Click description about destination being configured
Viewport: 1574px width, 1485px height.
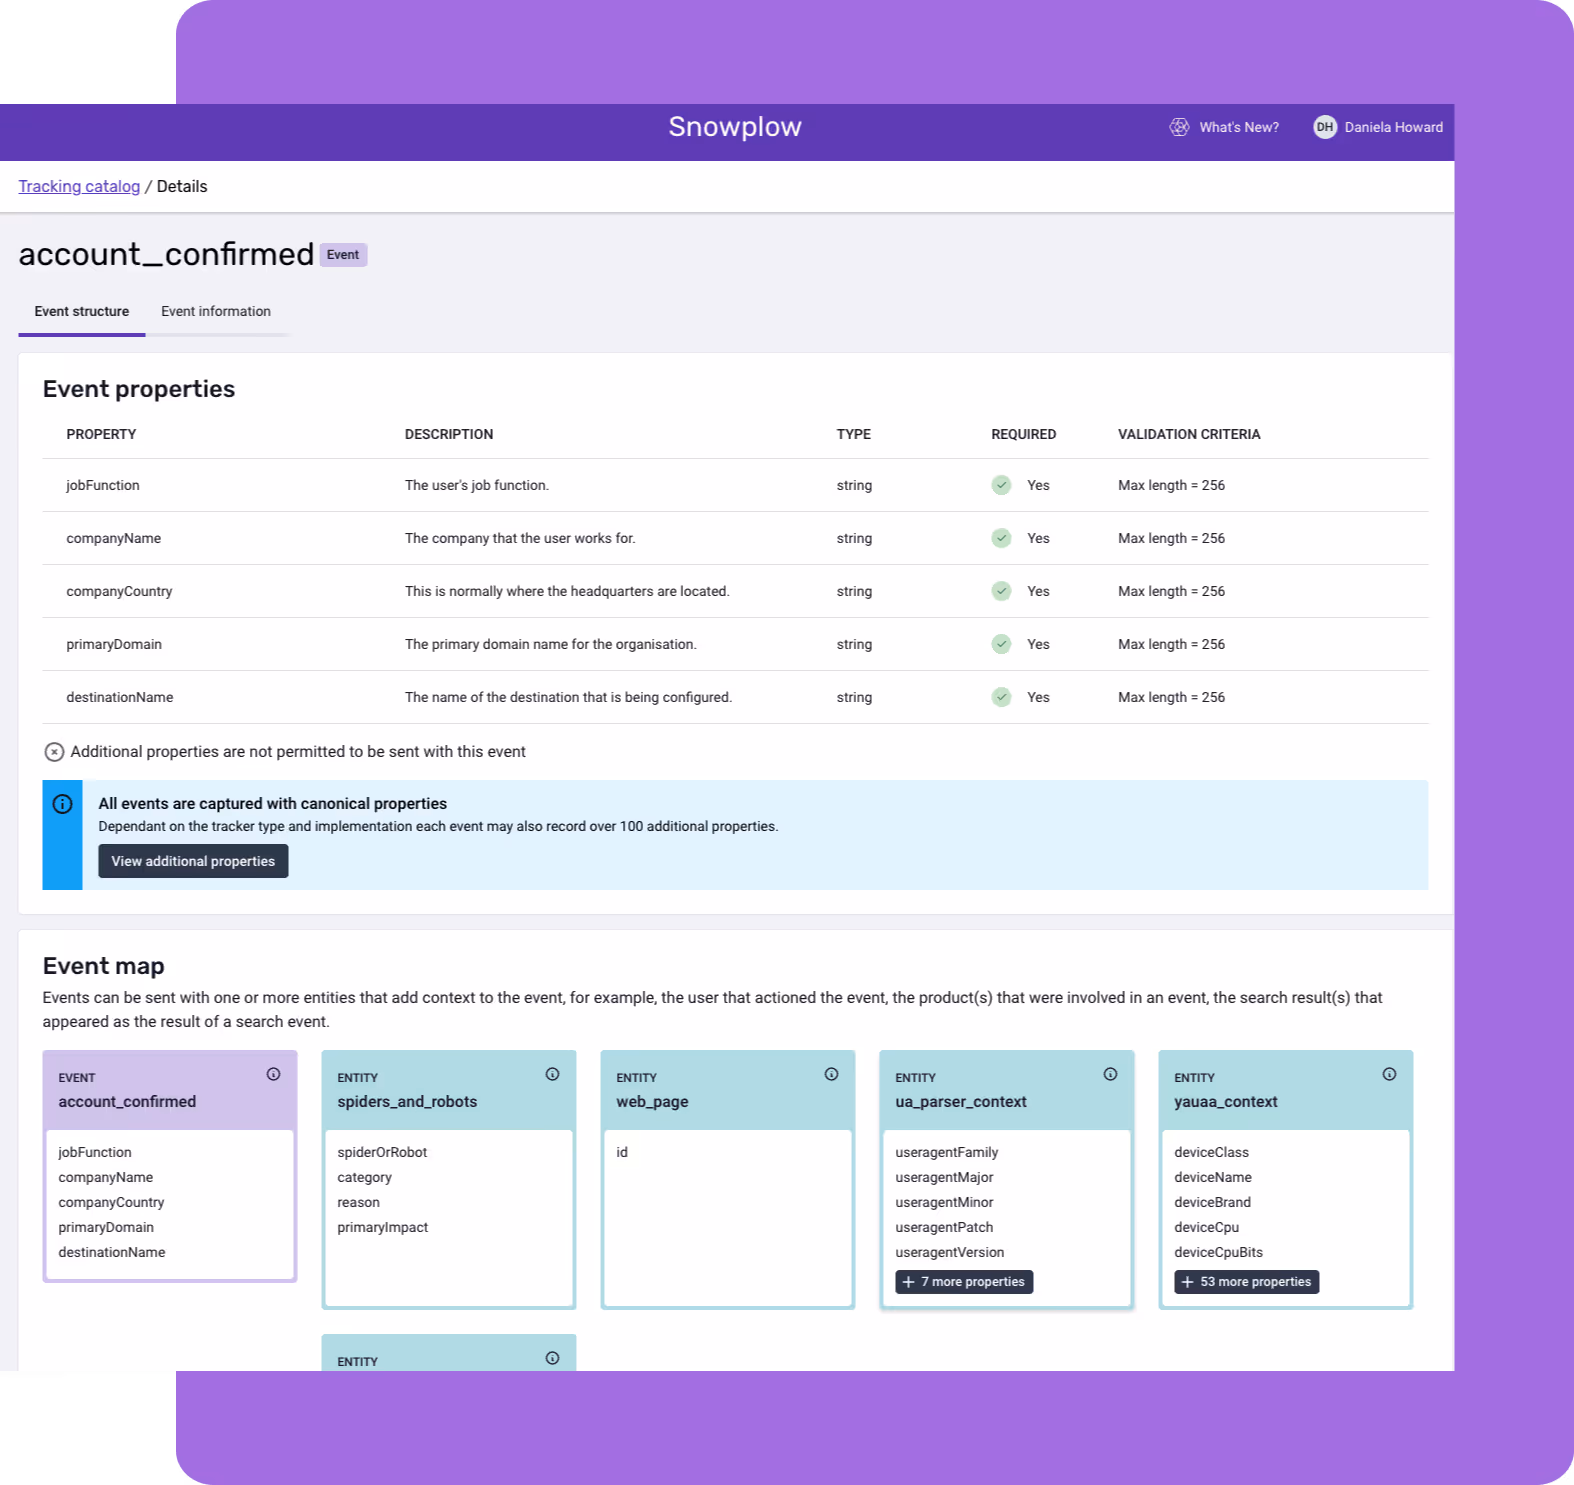[x=568, y=697]
